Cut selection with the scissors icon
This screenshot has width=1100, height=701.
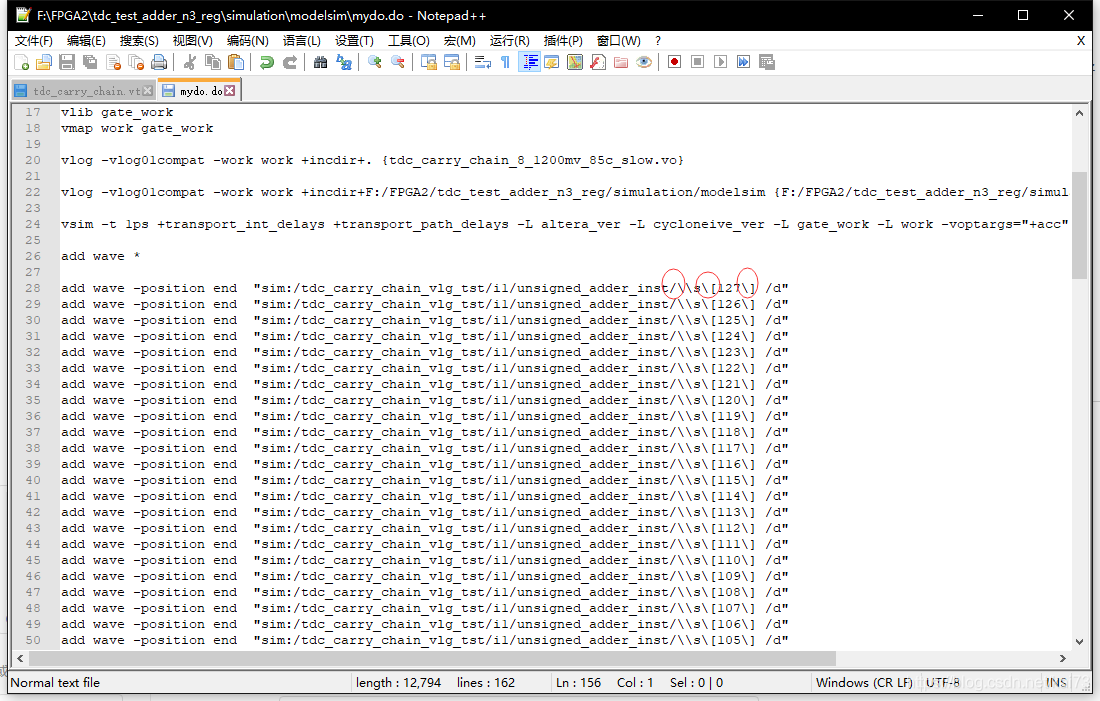(x=189, y=62)
